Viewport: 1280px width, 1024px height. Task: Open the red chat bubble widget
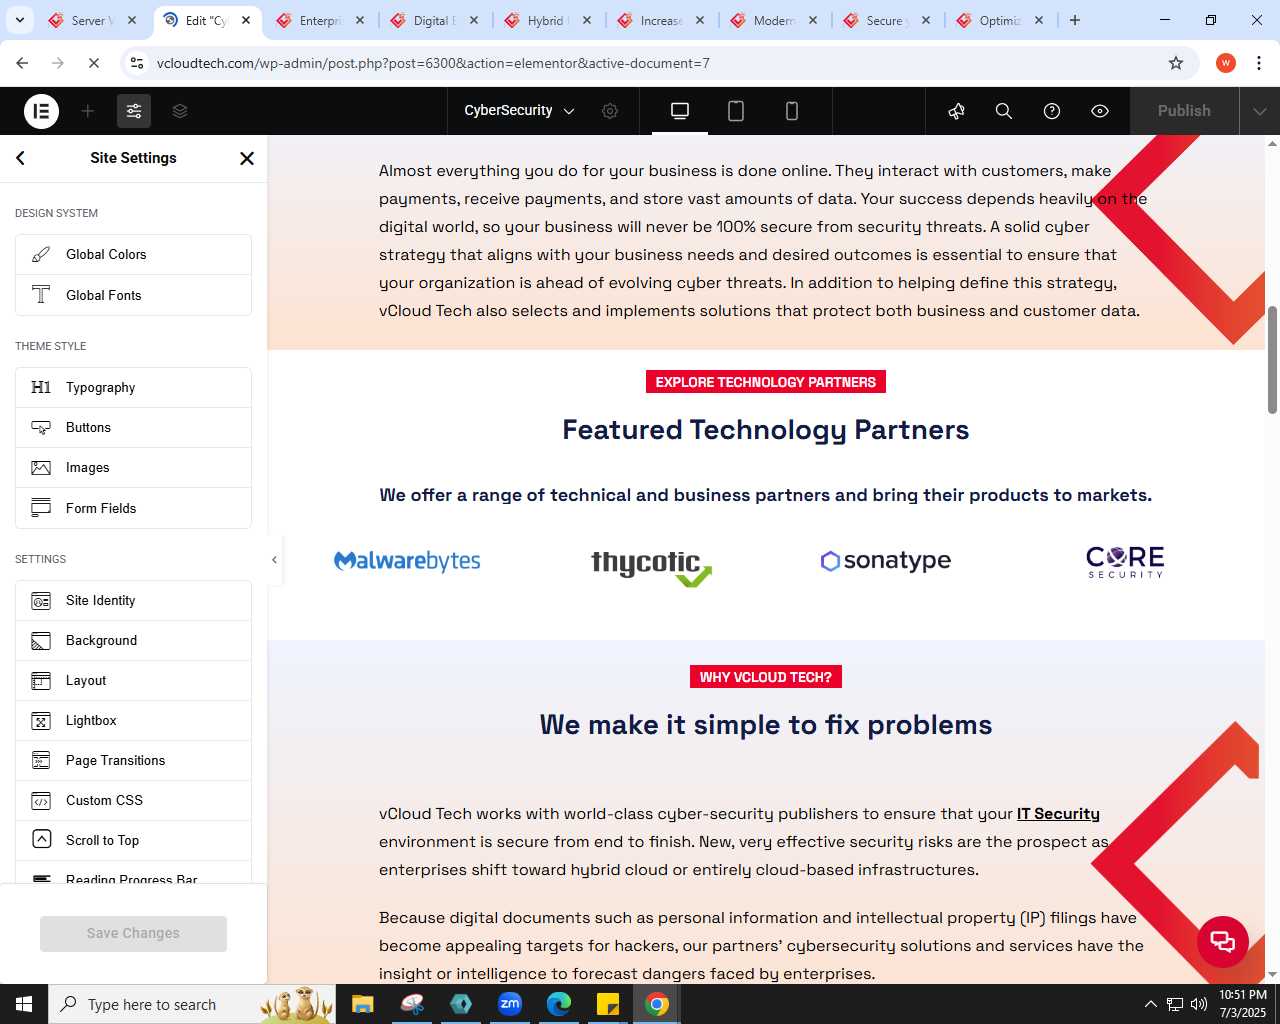tap(1223, 941)
